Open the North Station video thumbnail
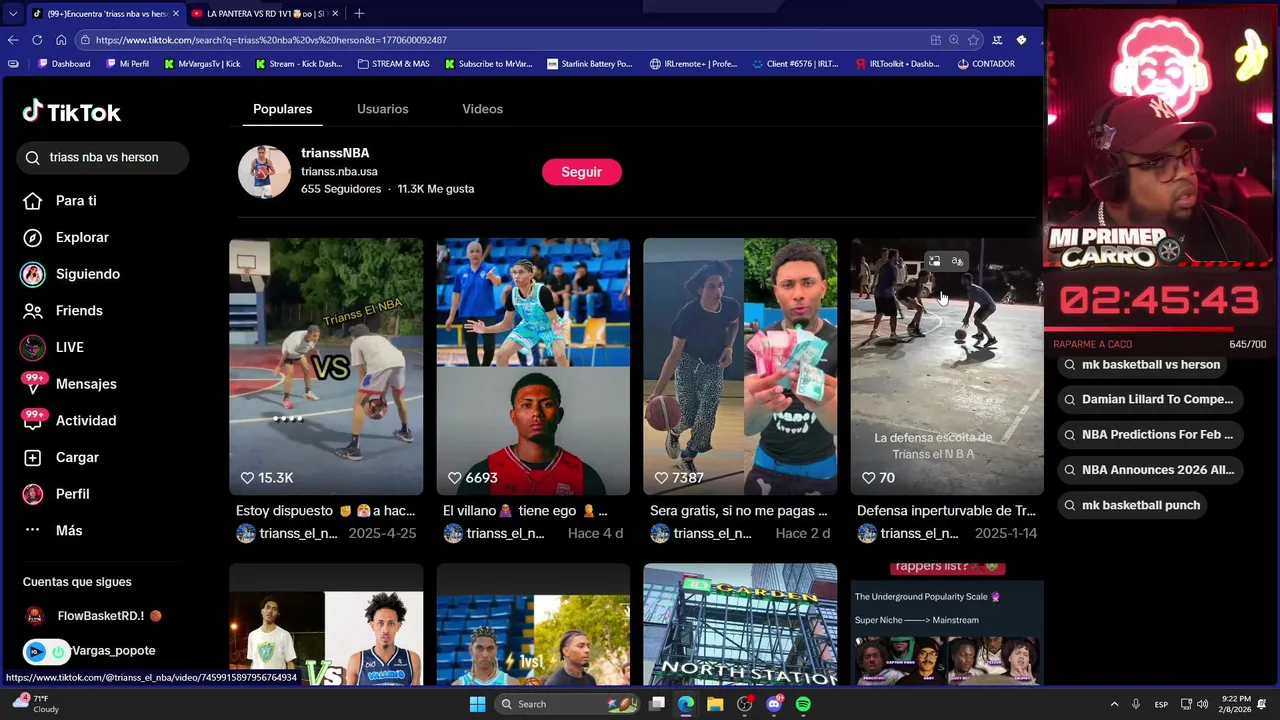The height and width of the screenshot is (720, 1280). pos(740,624)
